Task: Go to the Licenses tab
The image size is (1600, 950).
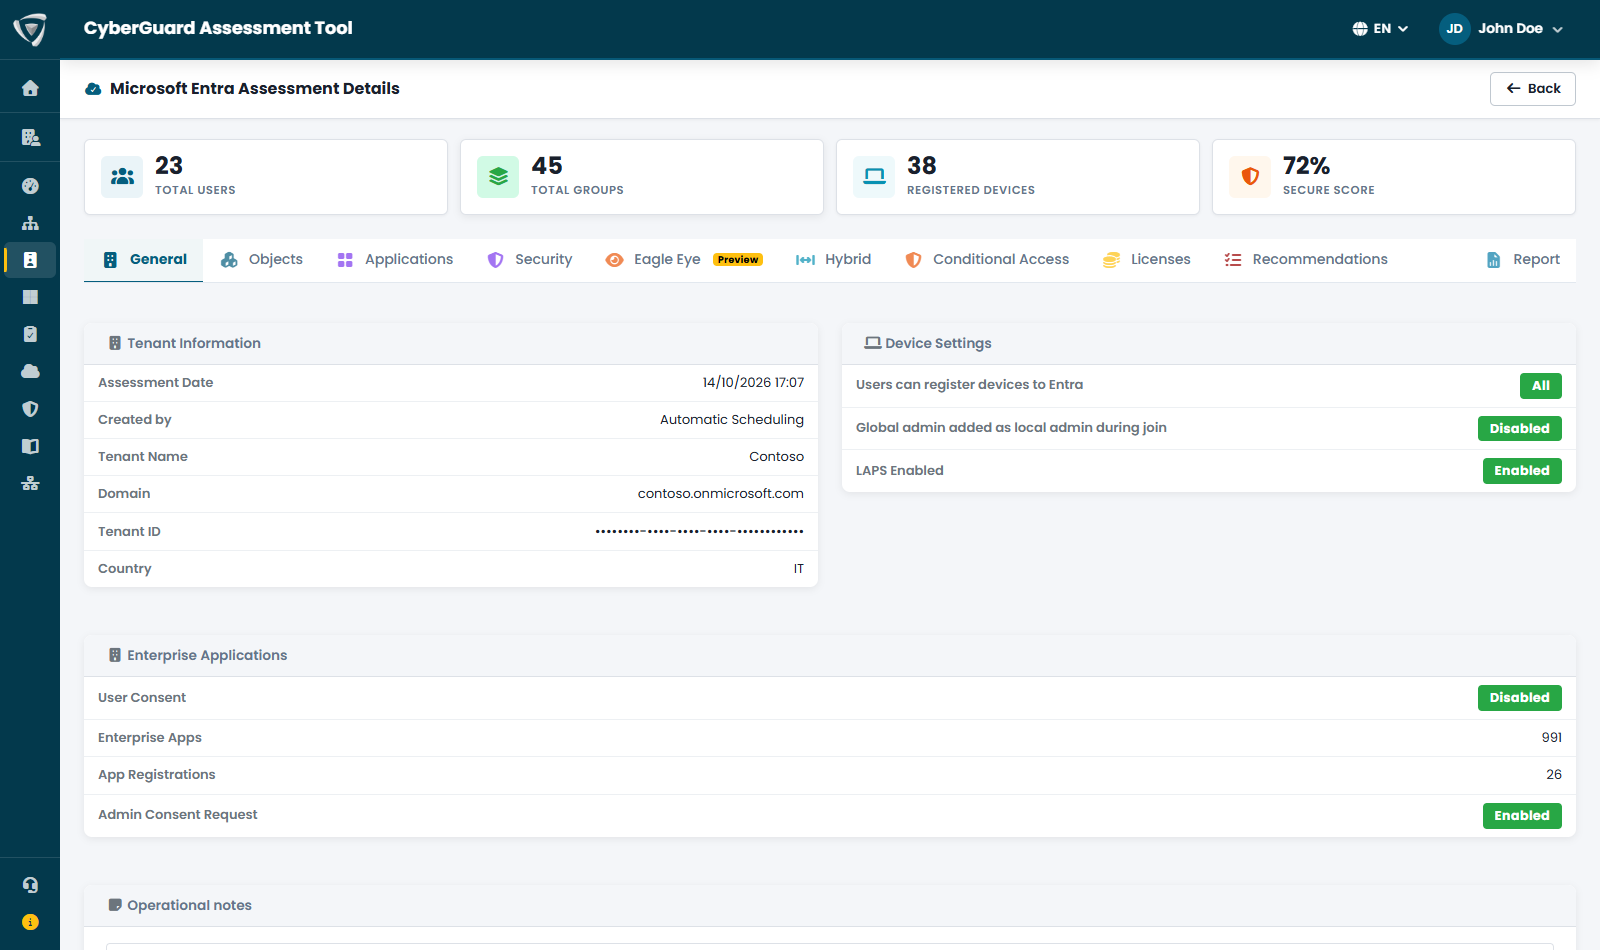Action: [x=1146, y=260]
